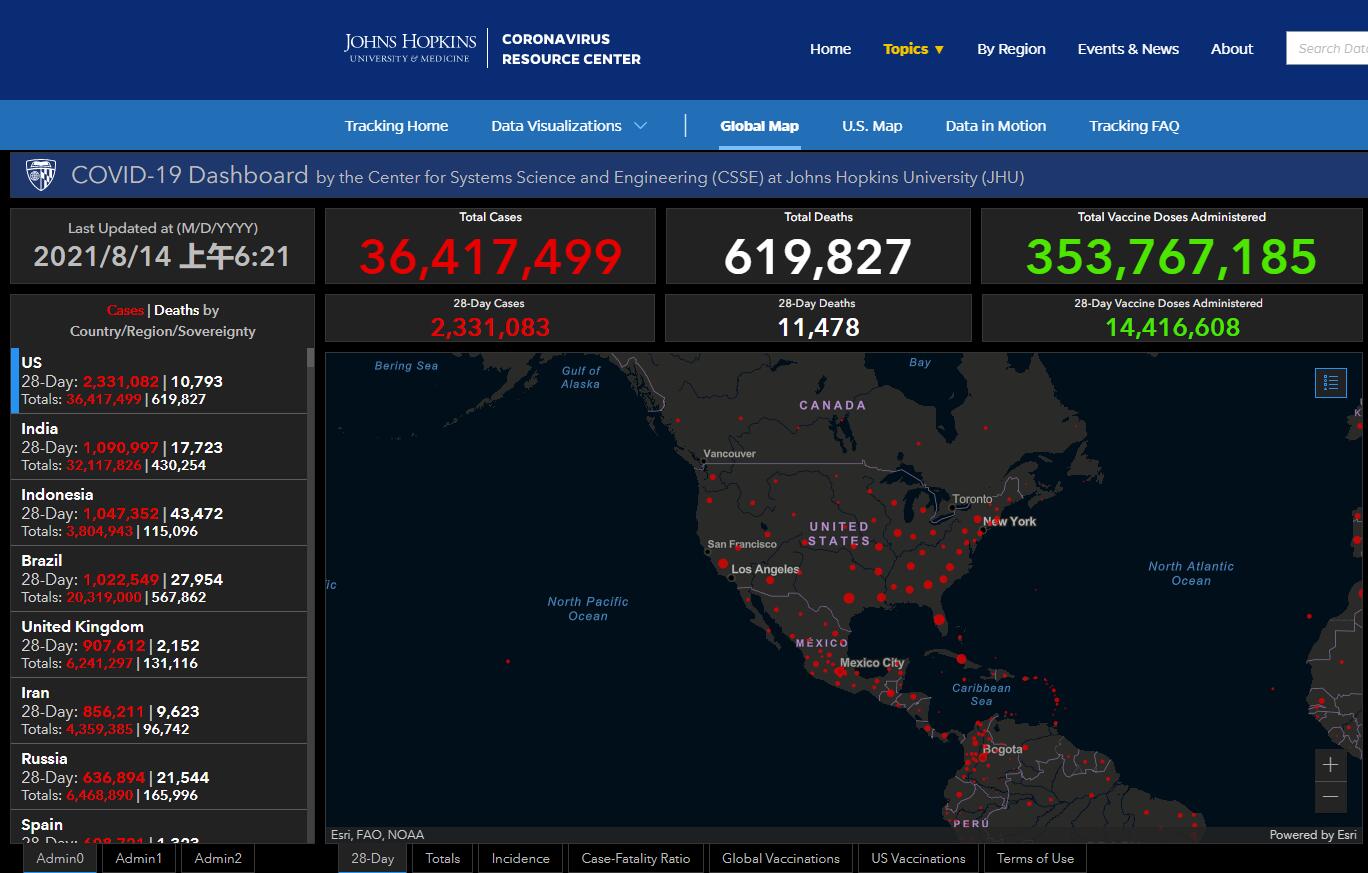
Task: Switch to the Admin1 tab
Action: point(138,858)
